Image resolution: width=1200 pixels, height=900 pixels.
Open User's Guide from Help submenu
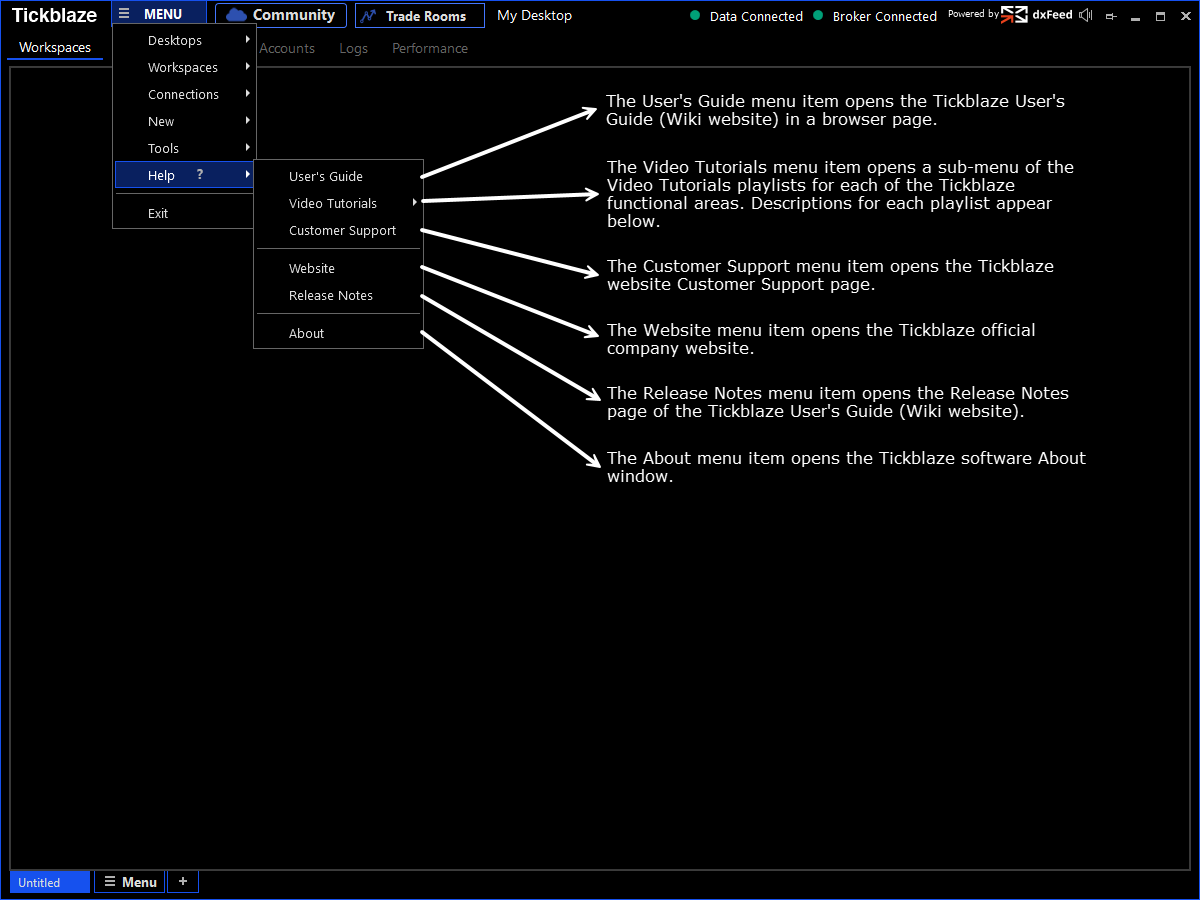point(339,176)
